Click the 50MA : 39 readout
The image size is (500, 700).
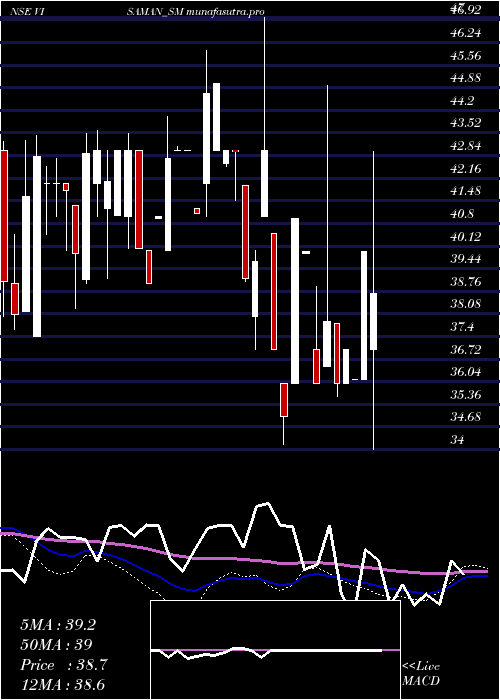coord(56,645)
